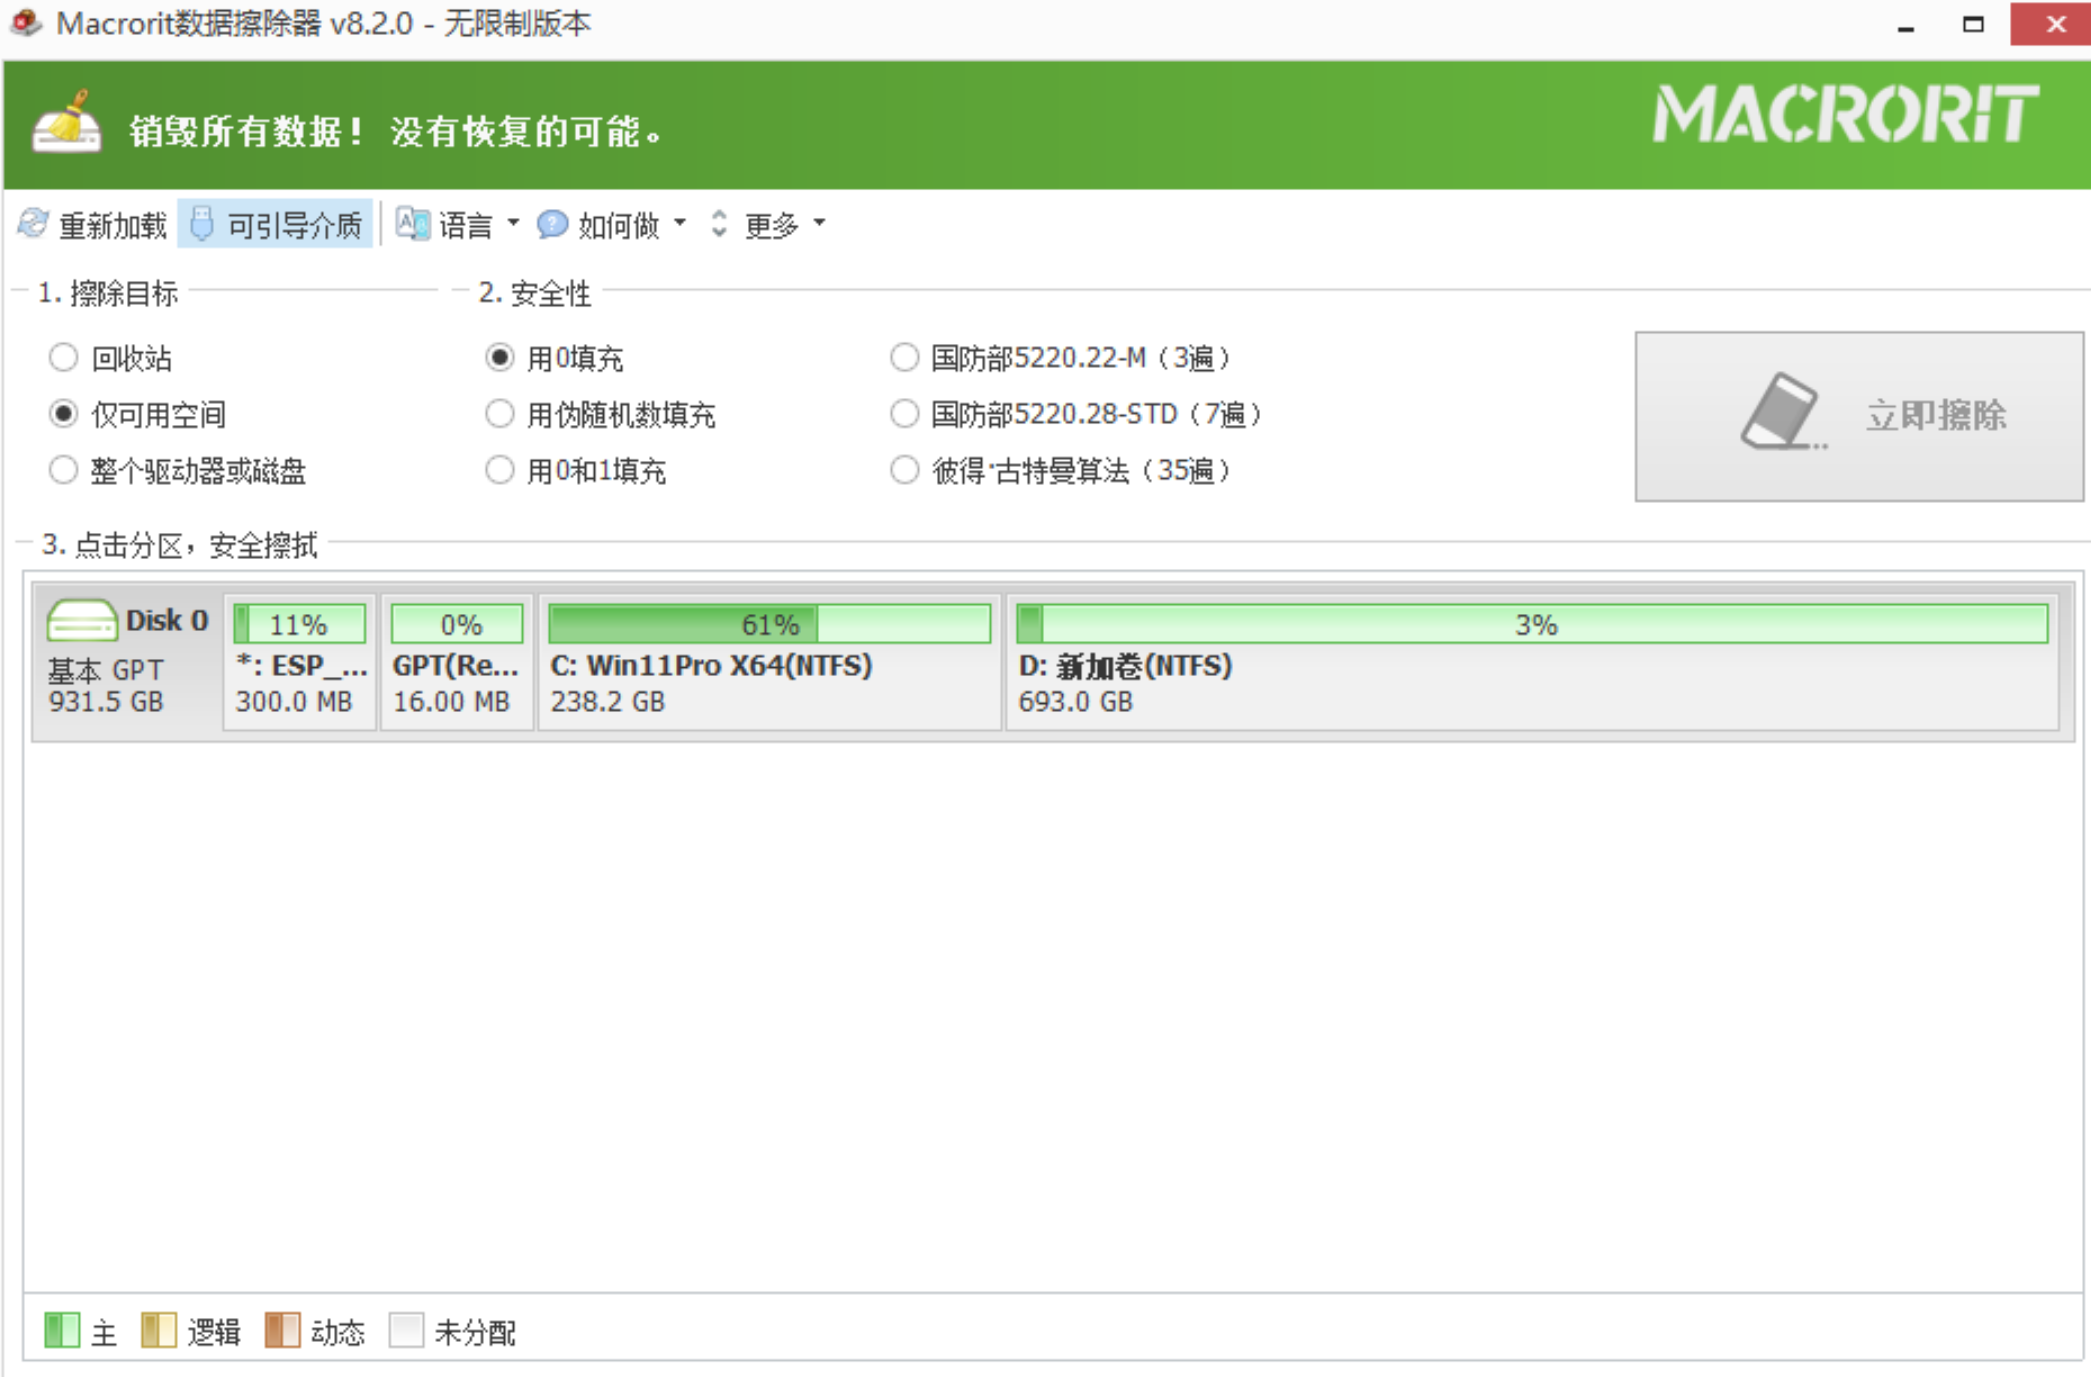The image size is (2091, 1377).
Task: Click the green 主 primary legend icon
Action: [62, 1330]
